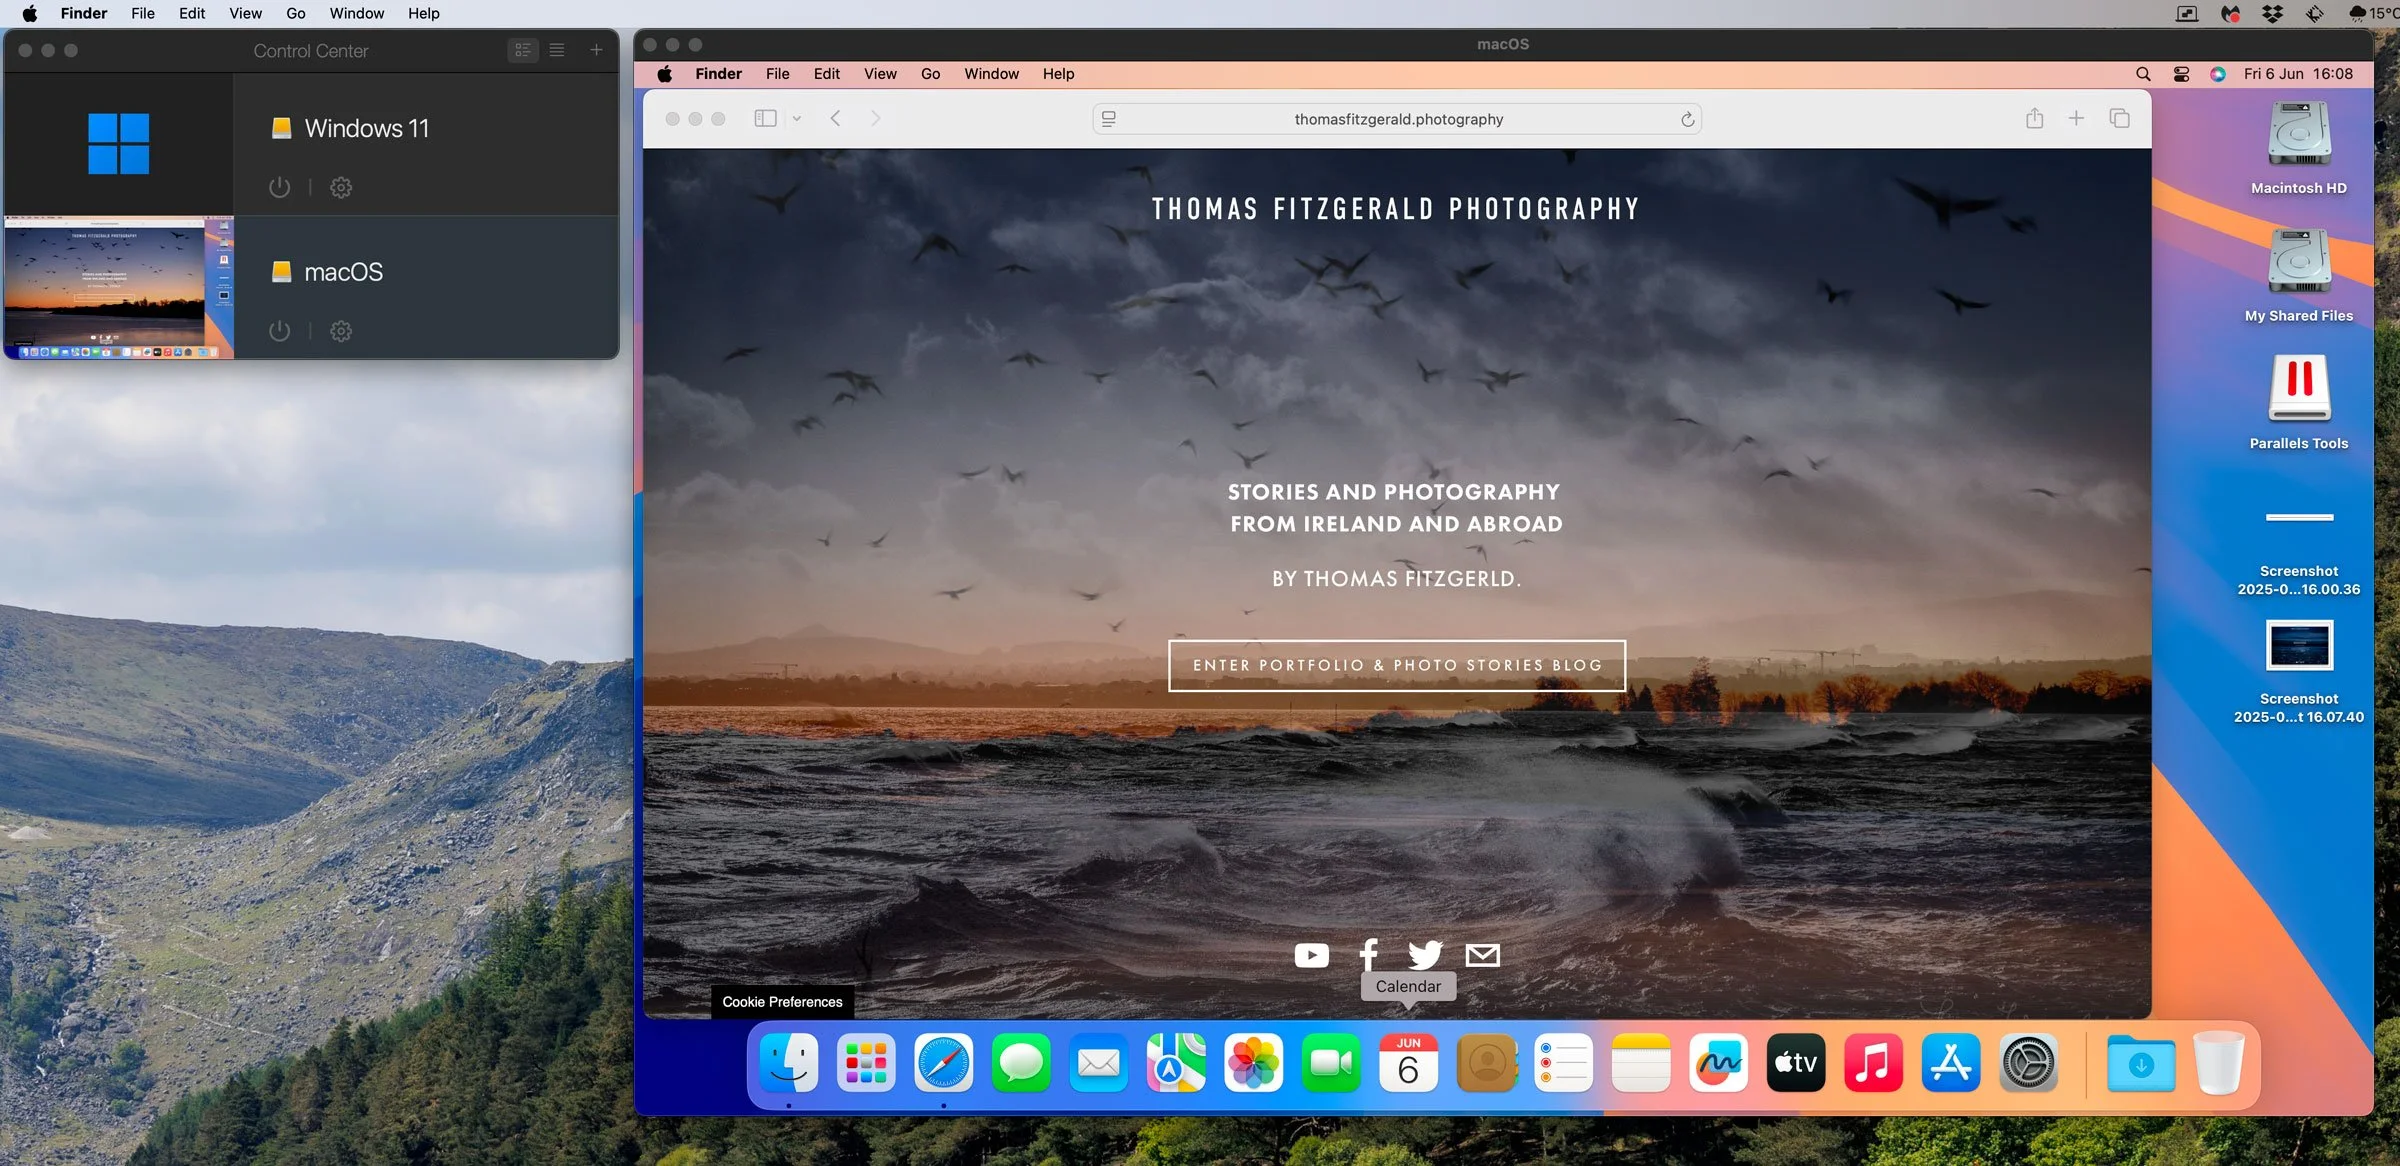
Task: Enter Portfolio & Photo Stories Blog
Action: (x=1396, y=665)
